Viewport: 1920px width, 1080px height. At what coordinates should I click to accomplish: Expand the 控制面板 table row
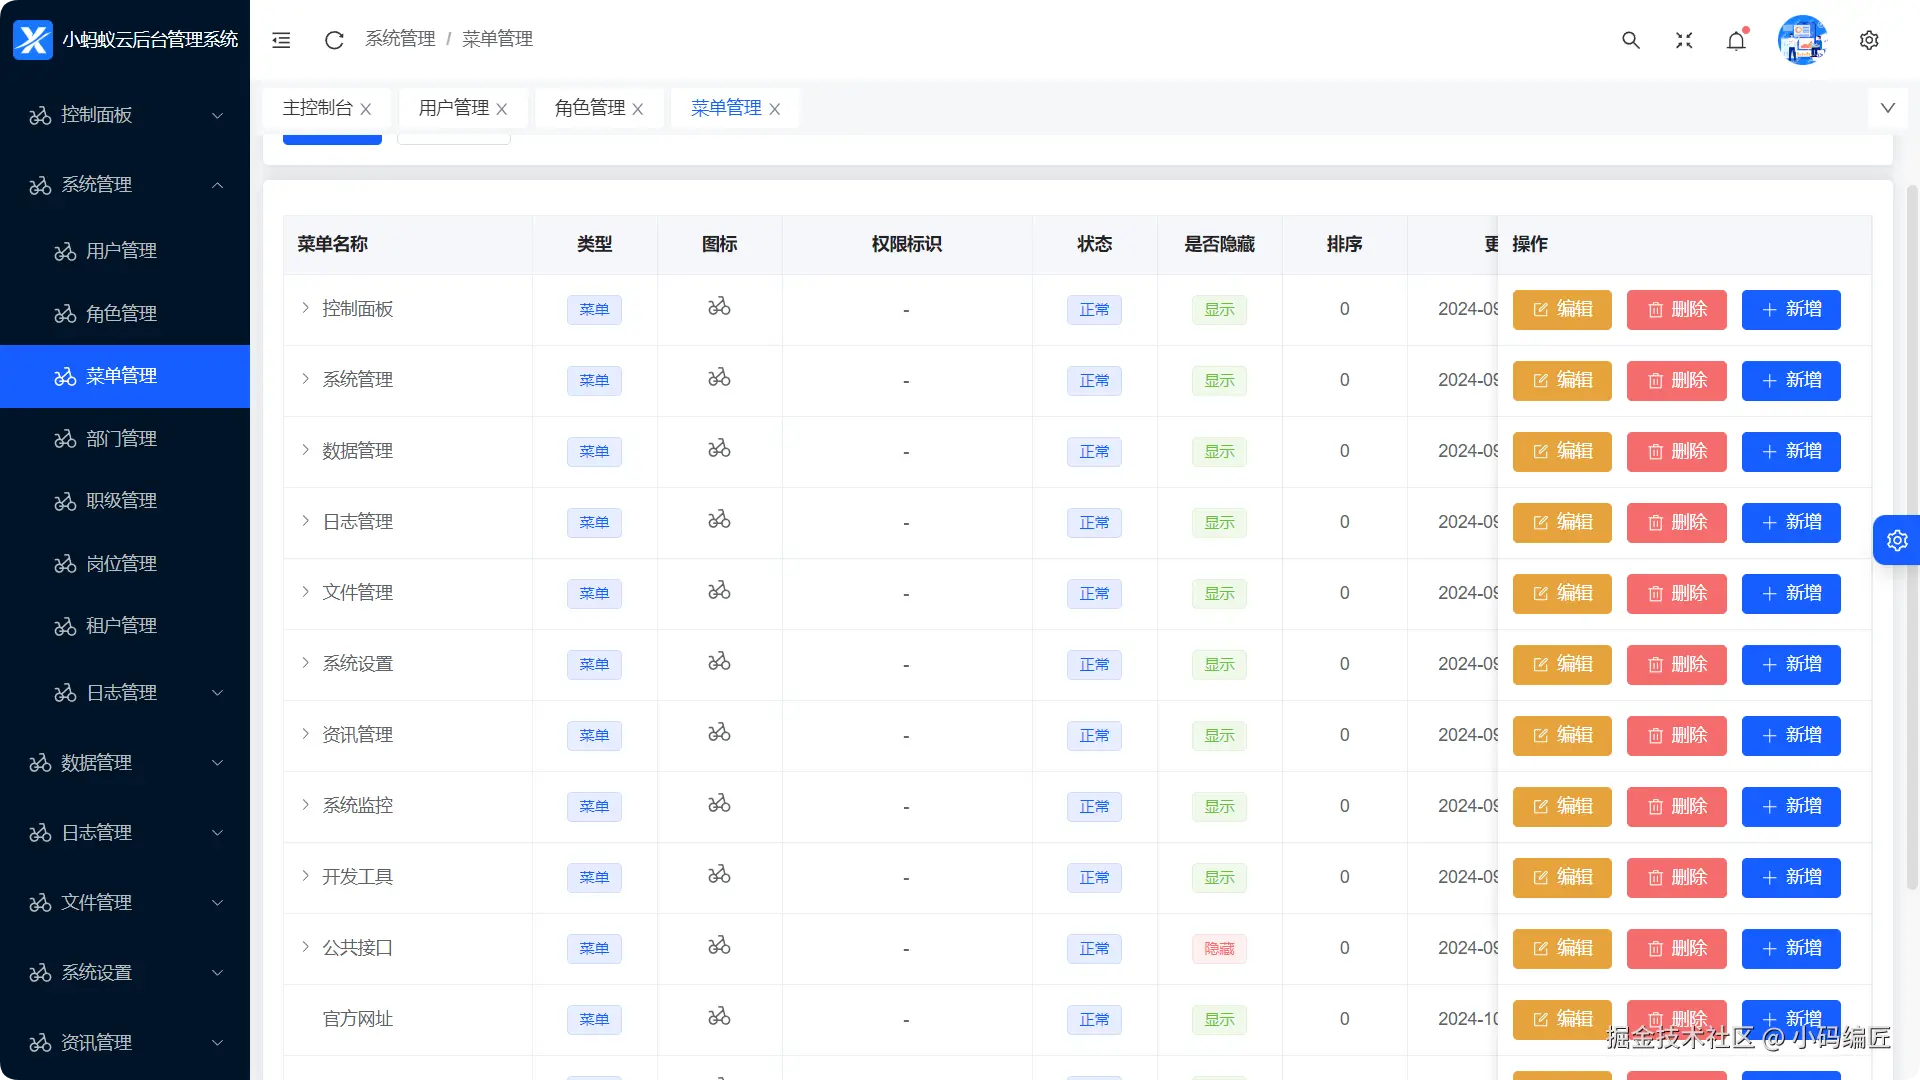[305, 308]
